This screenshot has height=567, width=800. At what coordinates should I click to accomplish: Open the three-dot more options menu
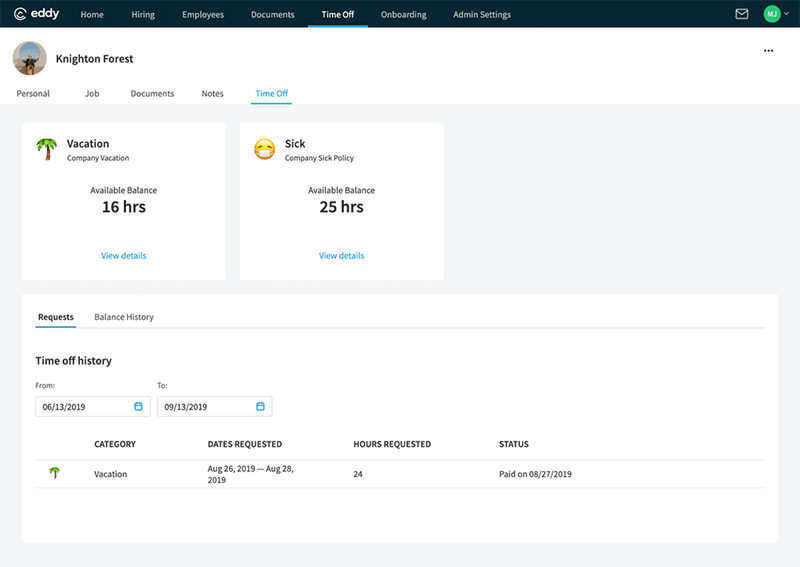point(768,51)
